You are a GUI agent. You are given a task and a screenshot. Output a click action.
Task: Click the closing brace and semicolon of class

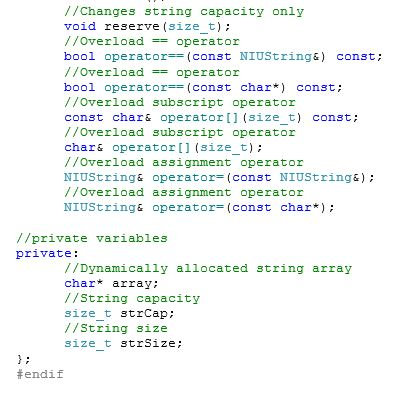pos(23,359)
